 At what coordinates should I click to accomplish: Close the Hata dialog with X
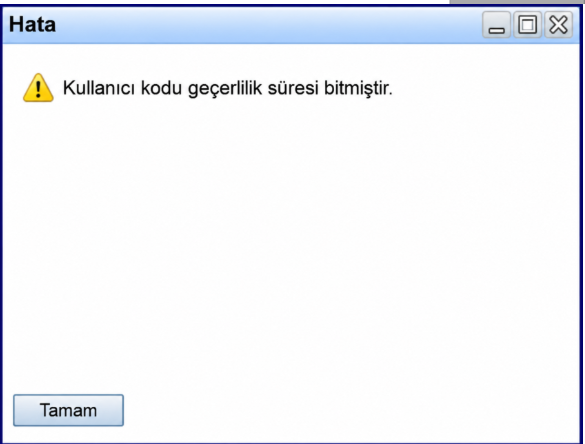pyautogui.click(x=558, y=25)
